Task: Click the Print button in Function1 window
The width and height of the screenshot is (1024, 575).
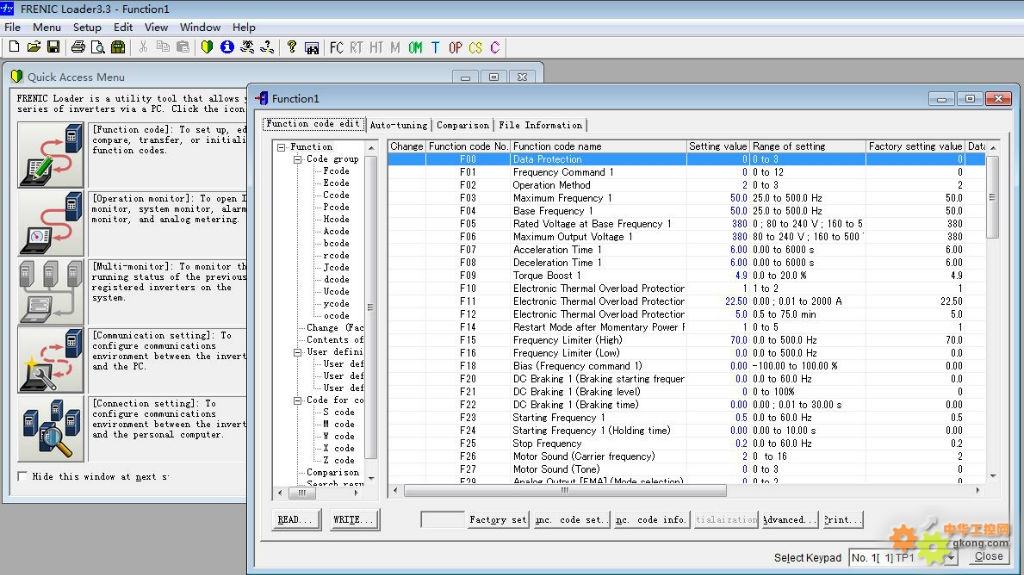Action: pos(842,519)
